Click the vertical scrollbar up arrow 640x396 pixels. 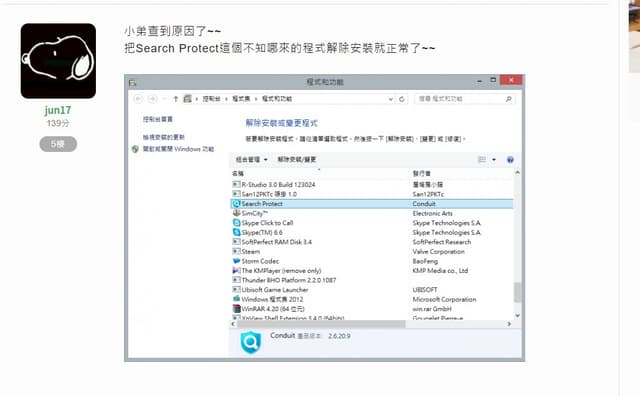tap(518, 173)
